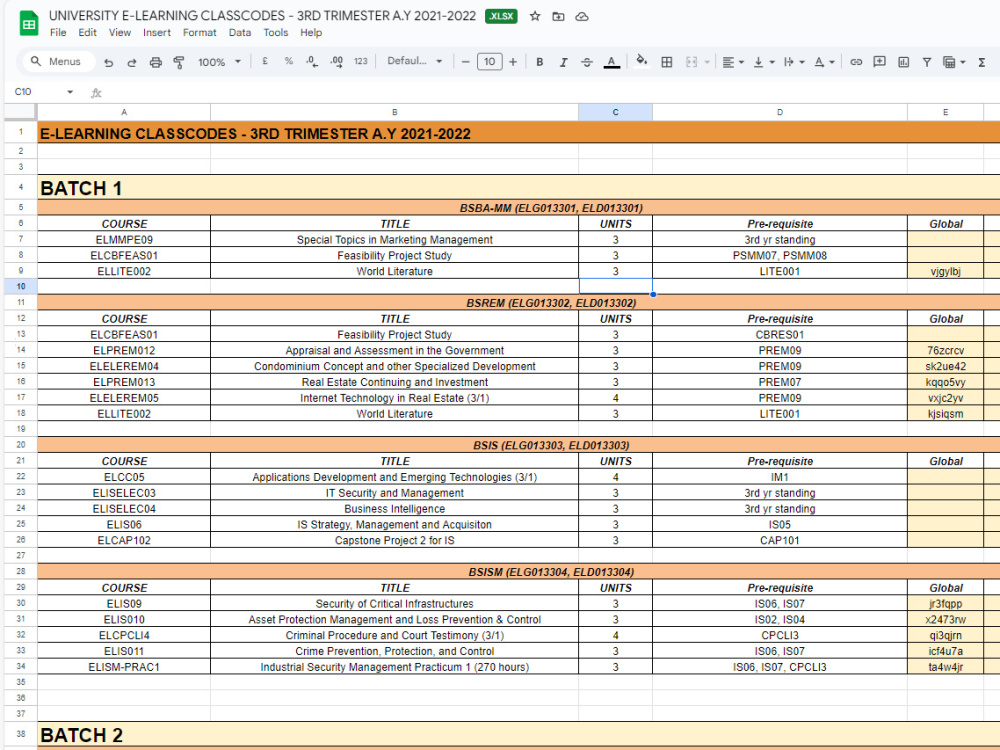
Task: Open the font Default dropdown
Action: [415, 61]
